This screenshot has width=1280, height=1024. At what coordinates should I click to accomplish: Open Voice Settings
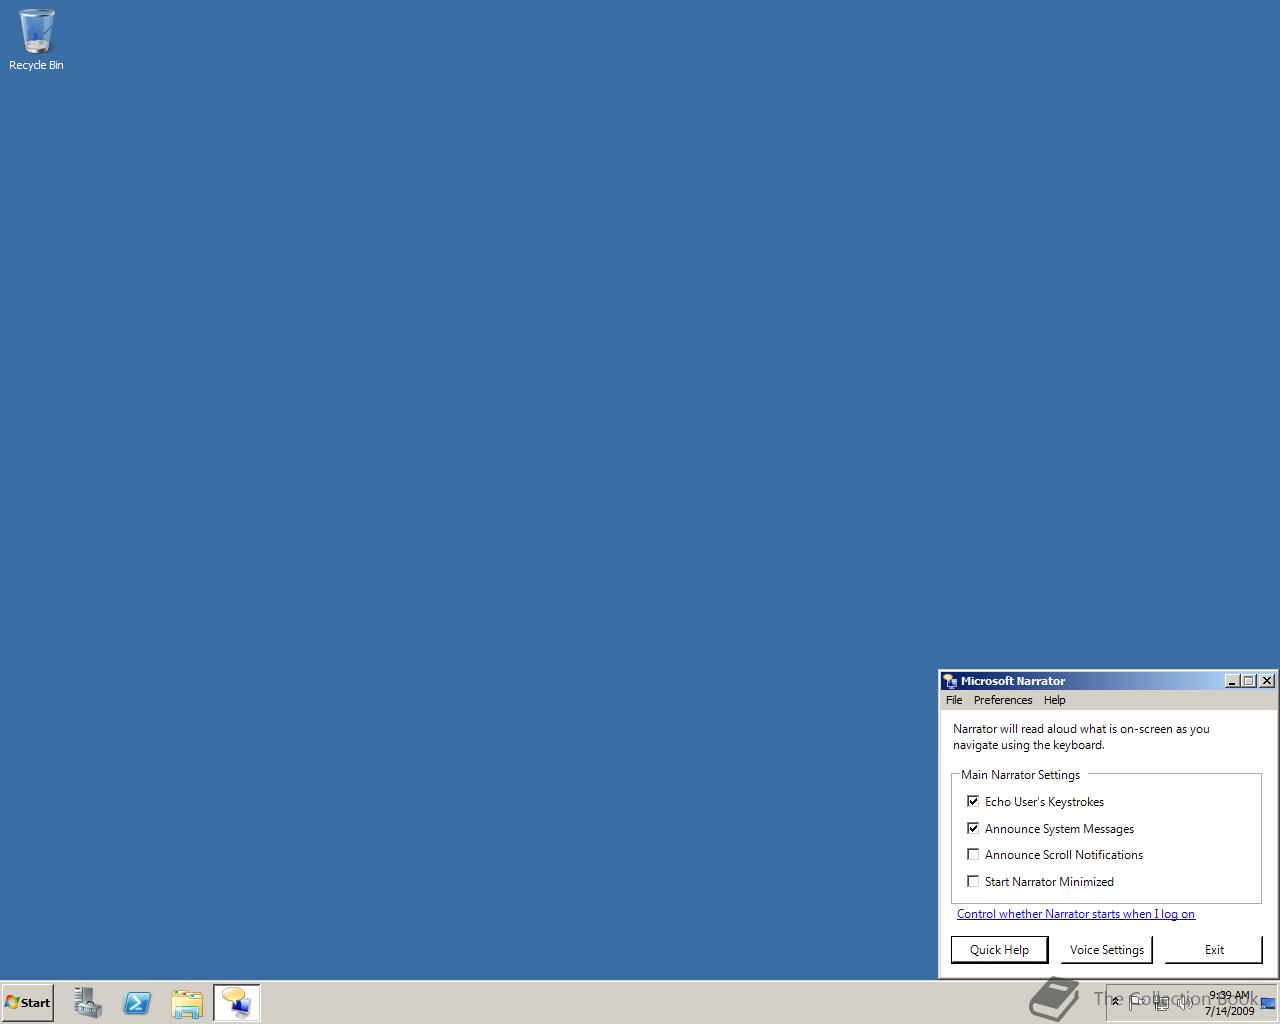point(1107,950)
